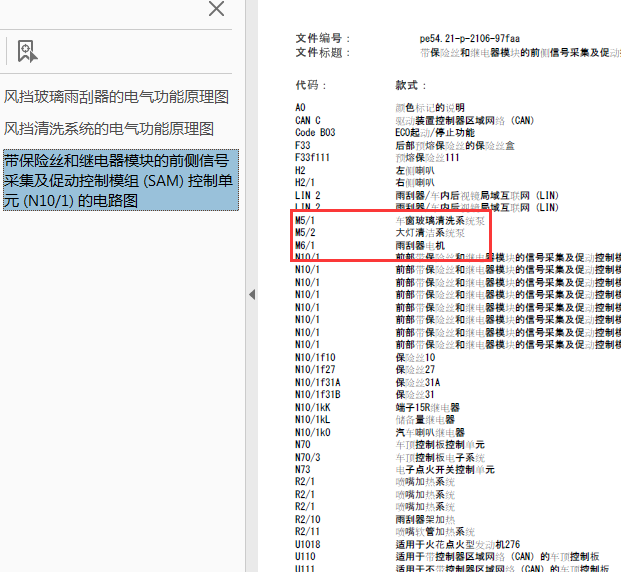
Task: Click ECO起动/停止功能 description
Action: coord(435,132)
